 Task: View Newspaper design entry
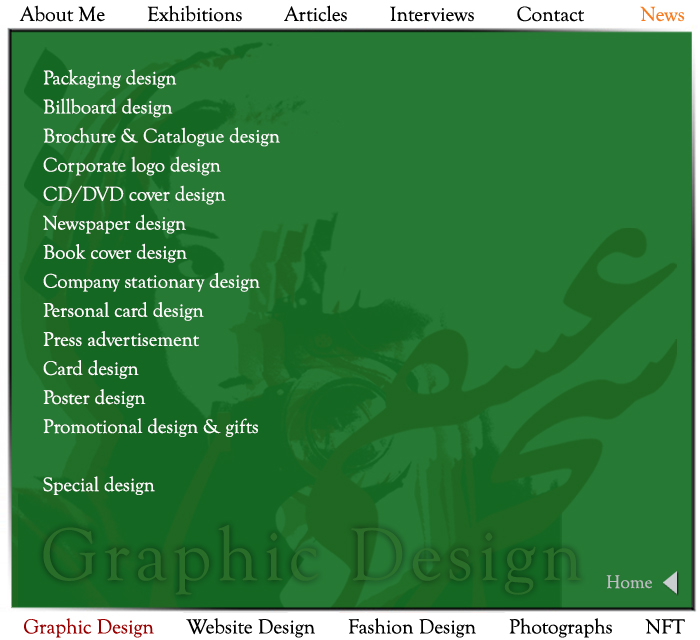114,224
